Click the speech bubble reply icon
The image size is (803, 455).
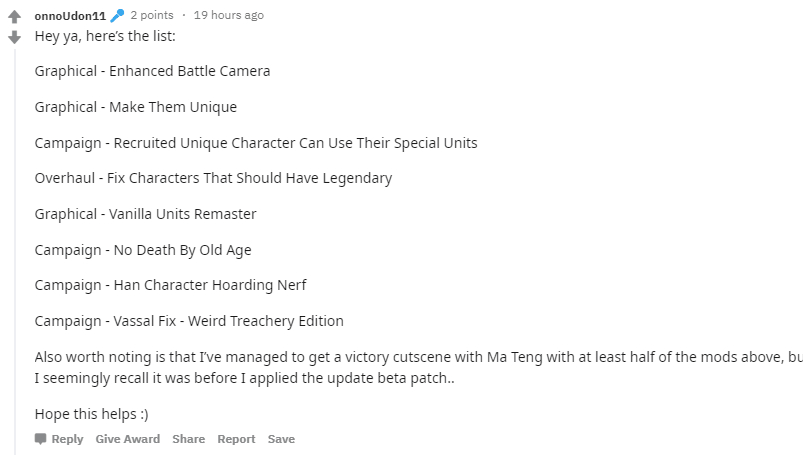coord(40,439)
